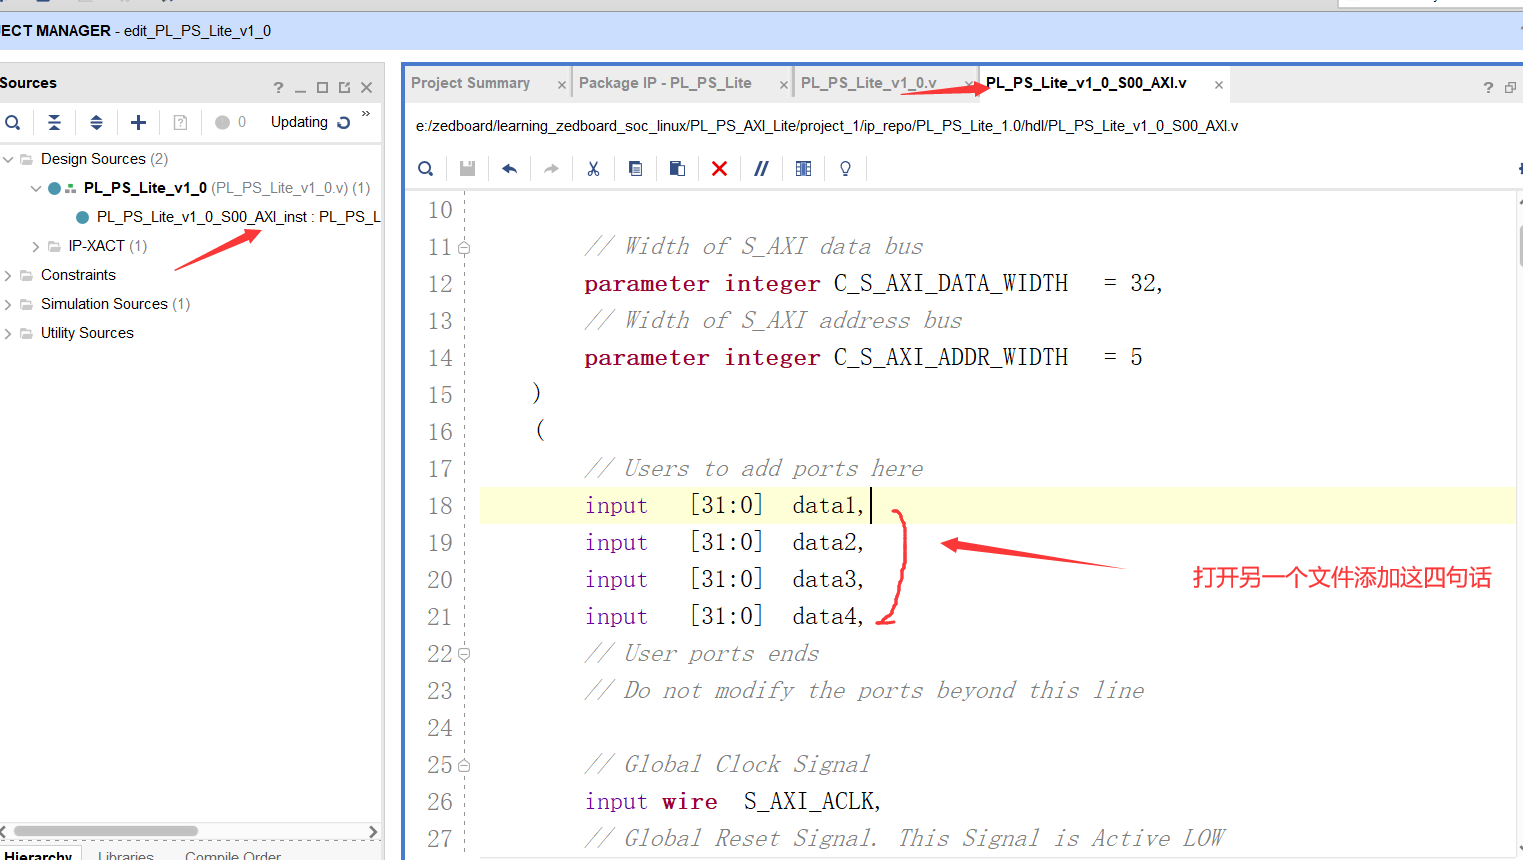Expand all items in Sources panel
The image size is (1523, 860).
[x=96, y=122]
